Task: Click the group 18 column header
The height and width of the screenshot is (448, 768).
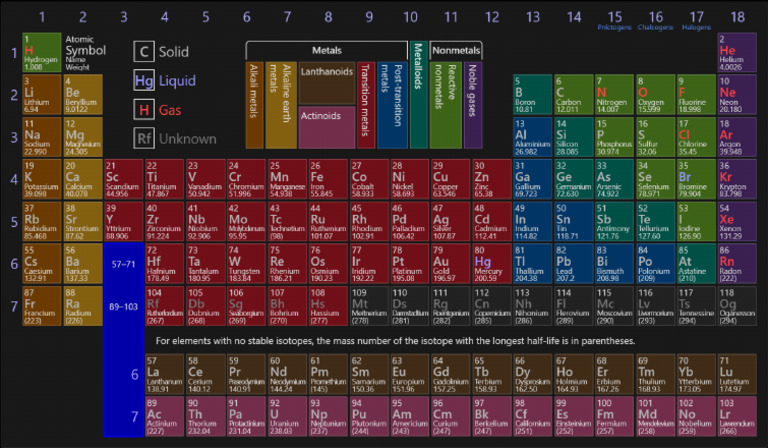Action: (737, 17)
